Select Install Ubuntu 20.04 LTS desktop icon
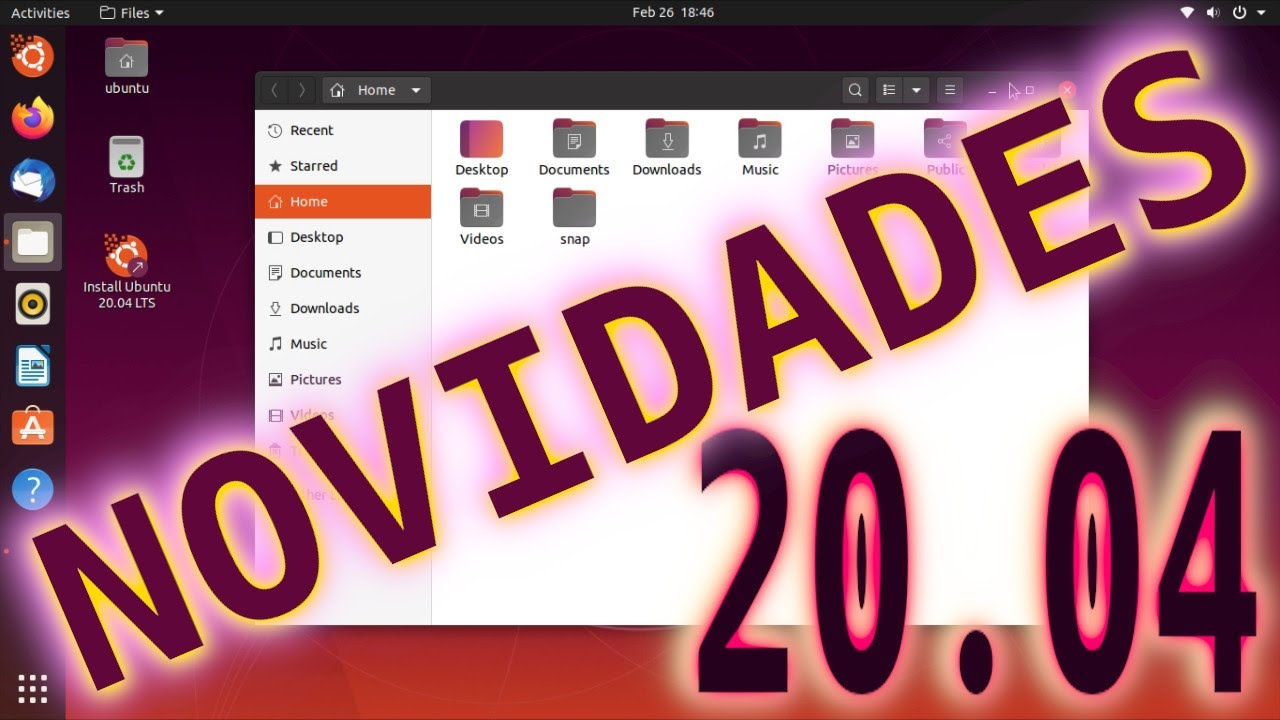The width and height of the screenshot is (1280, 720). click(x=127, y=272)
